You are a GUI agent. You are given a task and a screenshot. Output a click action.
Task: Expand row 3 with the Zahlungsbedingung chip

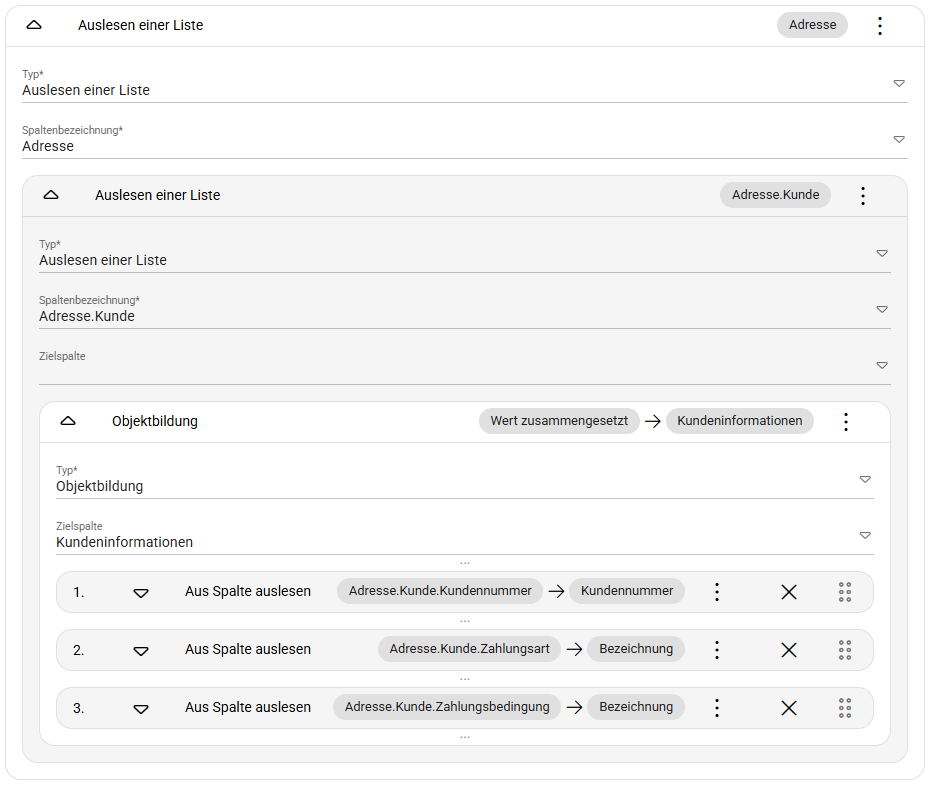click(x=141, y=708)
